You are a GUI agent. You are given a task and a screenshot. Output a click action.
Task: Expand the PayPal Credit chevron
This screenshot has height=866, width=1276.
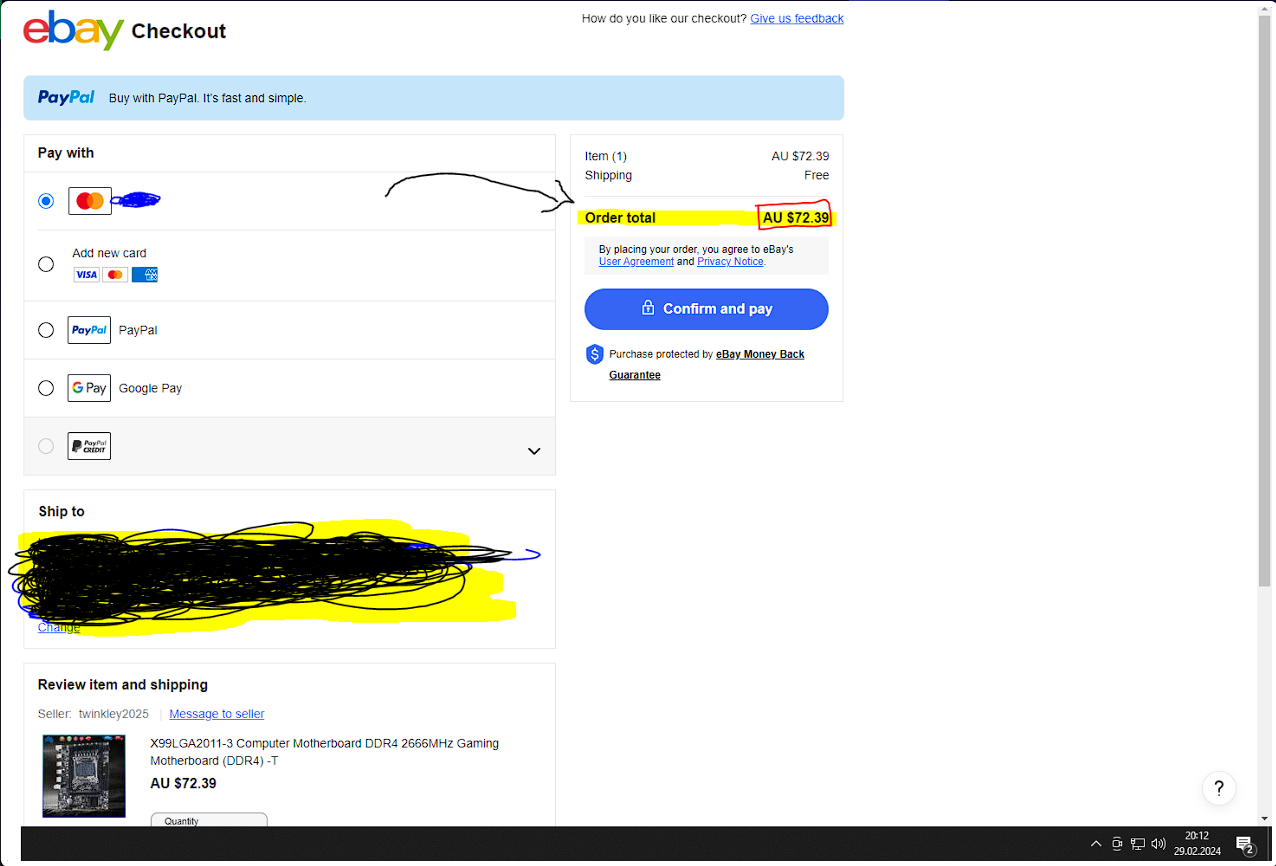pos(534,451)
